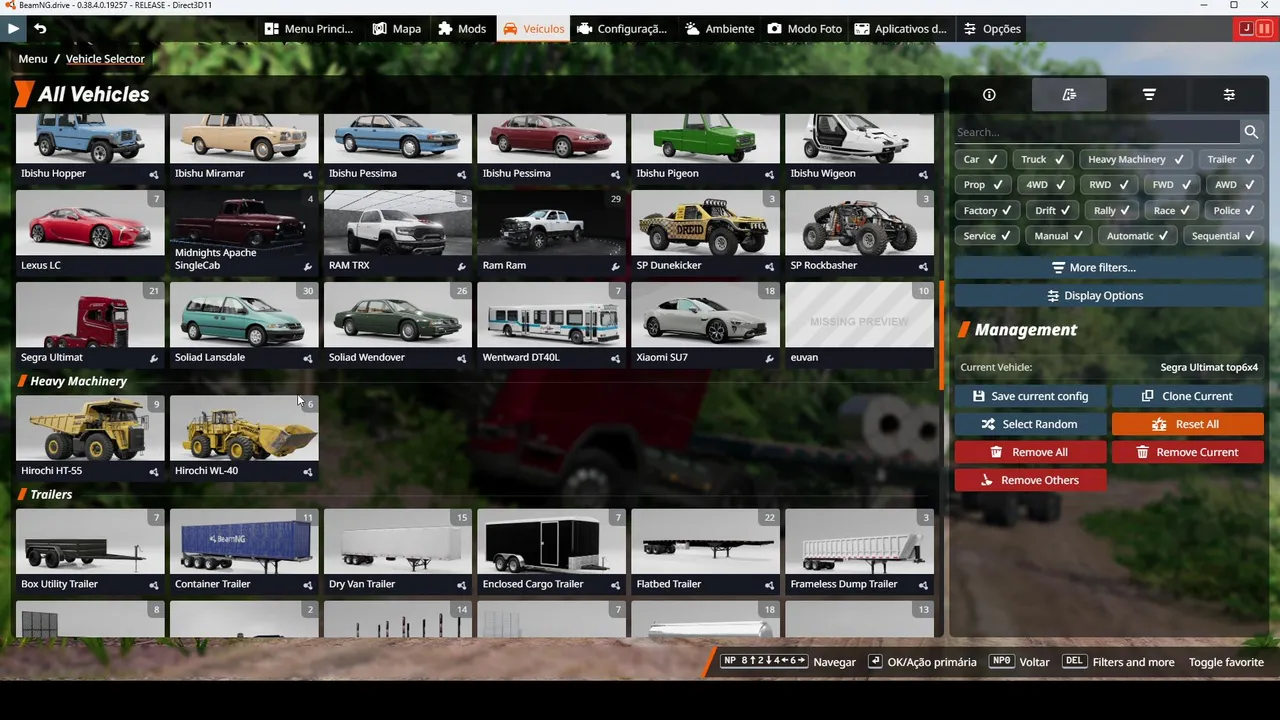Click Clone Current button
This screenshot has width=1280, height=720.
[1188, 396]
